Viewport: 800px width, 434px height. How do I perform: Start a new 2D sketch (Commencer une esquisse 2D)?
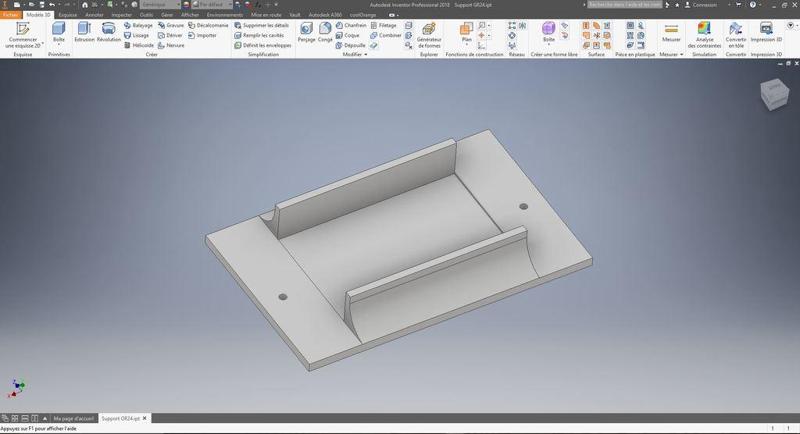pyautogui.click(x=22, y=35)
